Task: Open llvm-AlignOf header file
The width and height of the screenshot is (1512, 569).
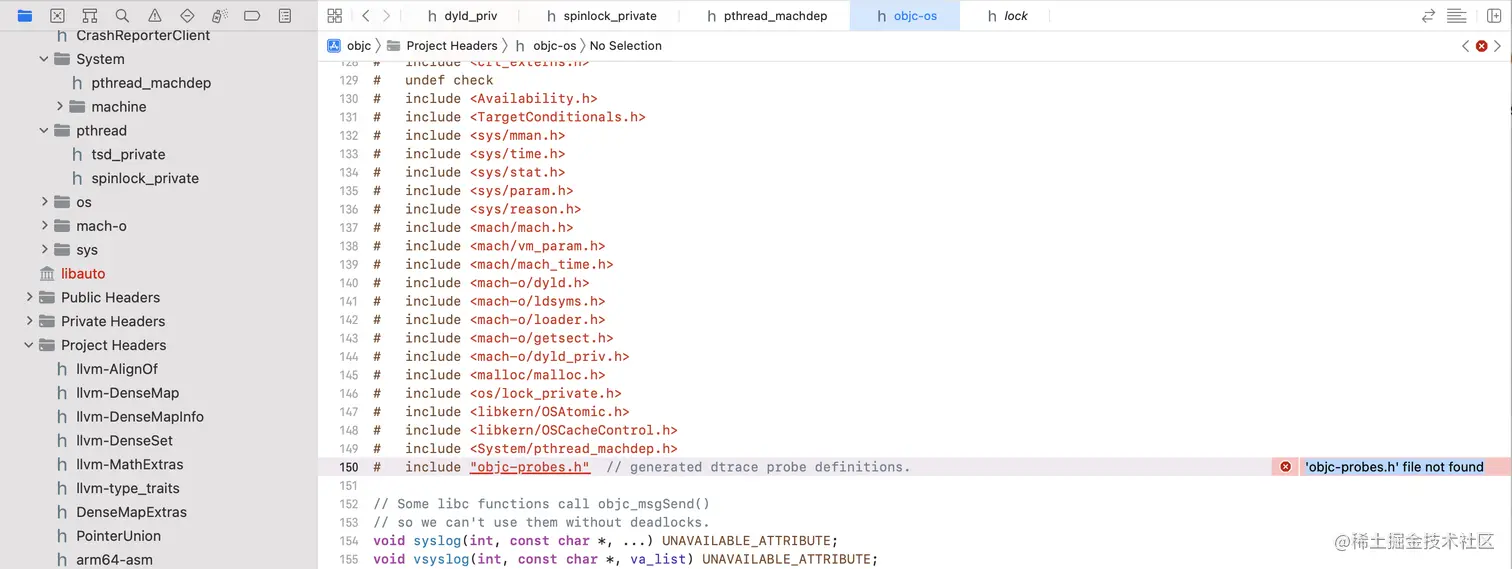Action: (x=117, y=369)
